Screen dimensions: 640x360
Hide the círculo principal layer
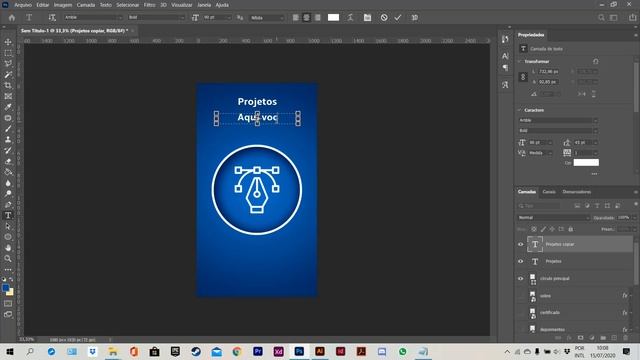tap(520, 278)
